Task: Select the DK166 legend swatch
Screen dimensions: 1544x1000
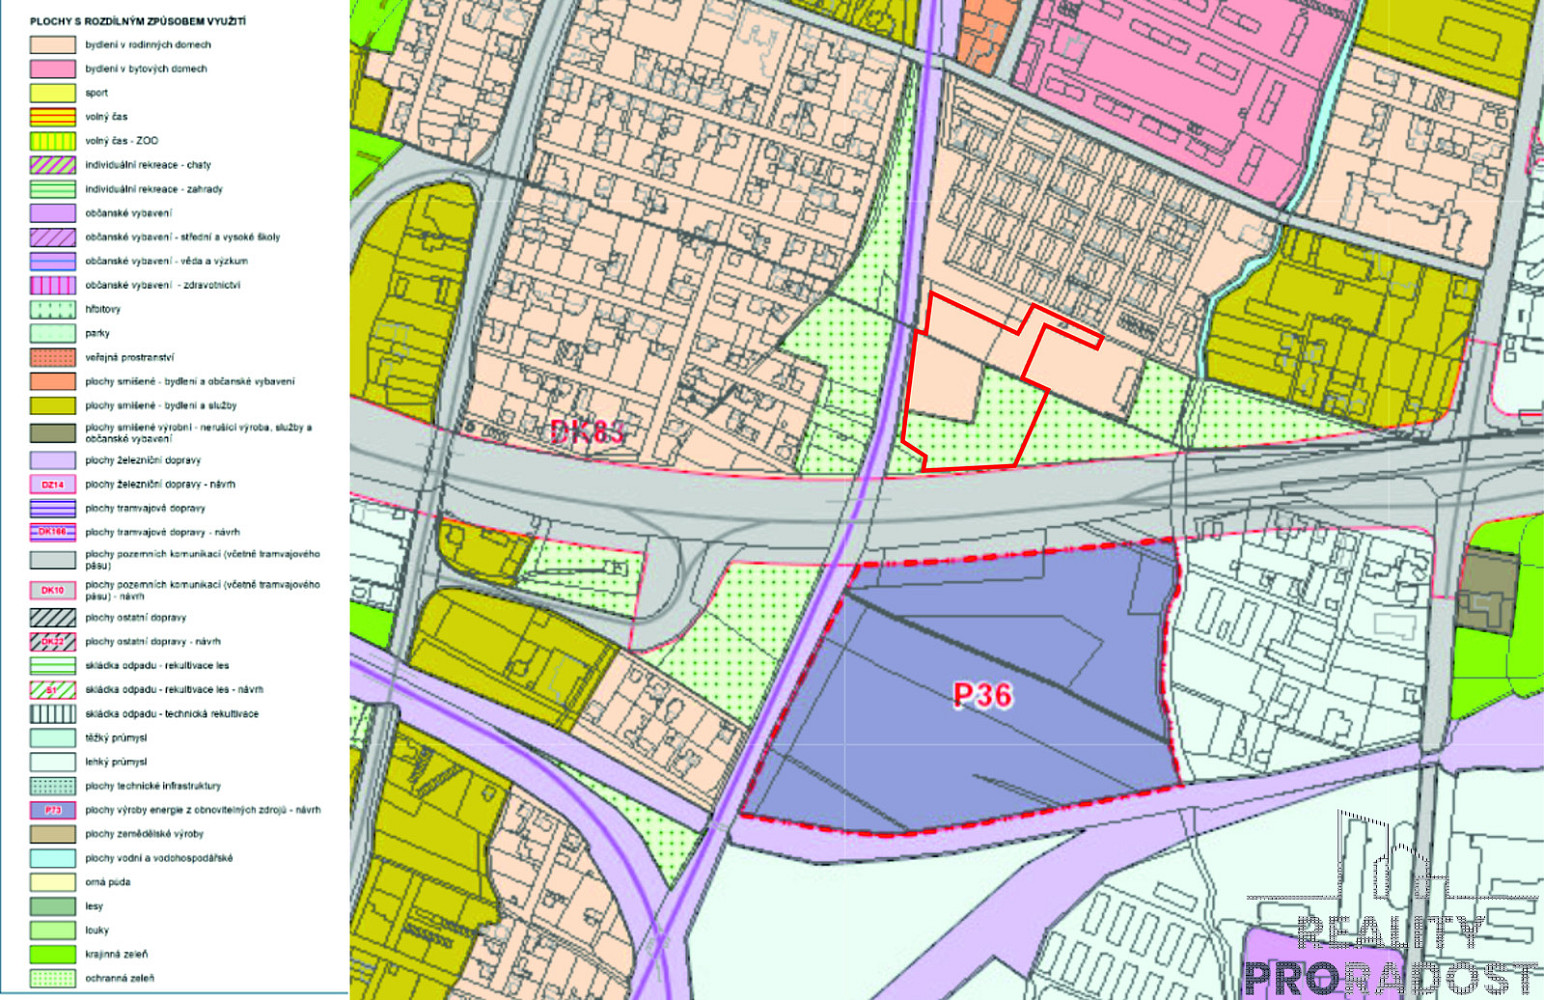Action: [52, 532]
